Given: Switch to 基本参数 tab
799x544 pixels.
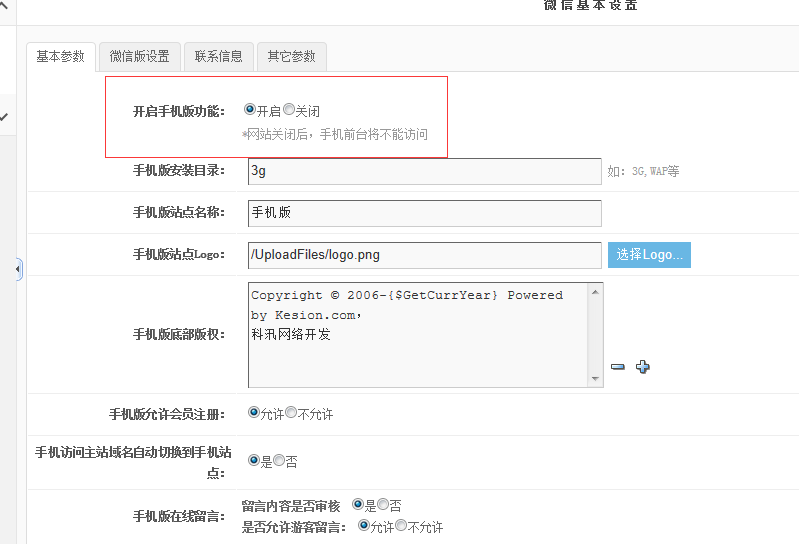Looking at the screenshot, I should coord(61,57).
